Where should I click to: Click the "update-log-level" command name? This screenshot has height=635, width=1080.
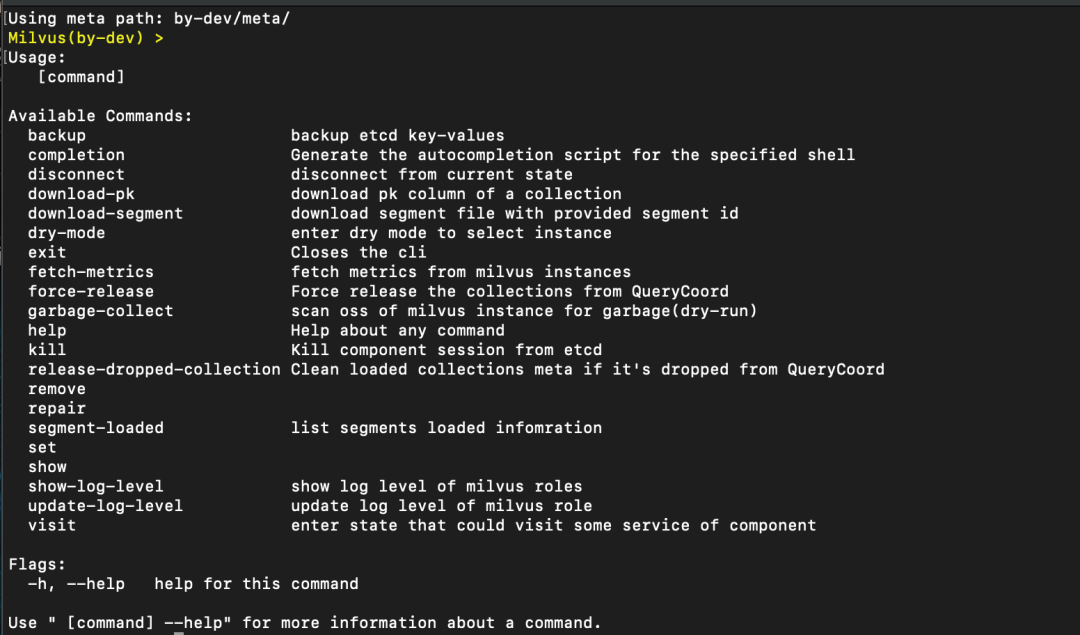(x=105, y=506)
